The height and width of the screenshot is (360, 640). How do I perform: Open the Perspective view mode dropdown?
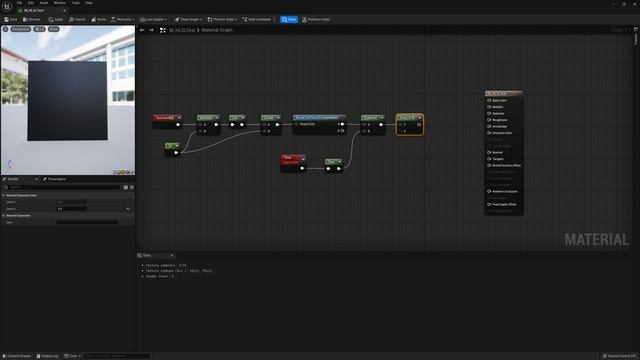tap(20, 29)
